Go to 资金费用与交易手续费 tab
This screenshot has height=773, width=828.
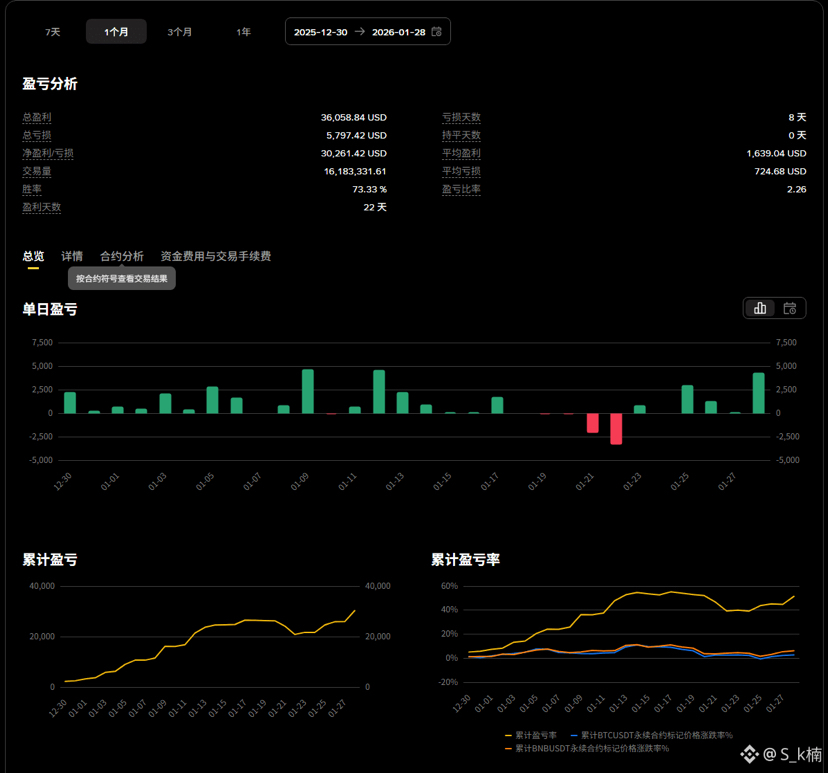[x=215, y=256]
